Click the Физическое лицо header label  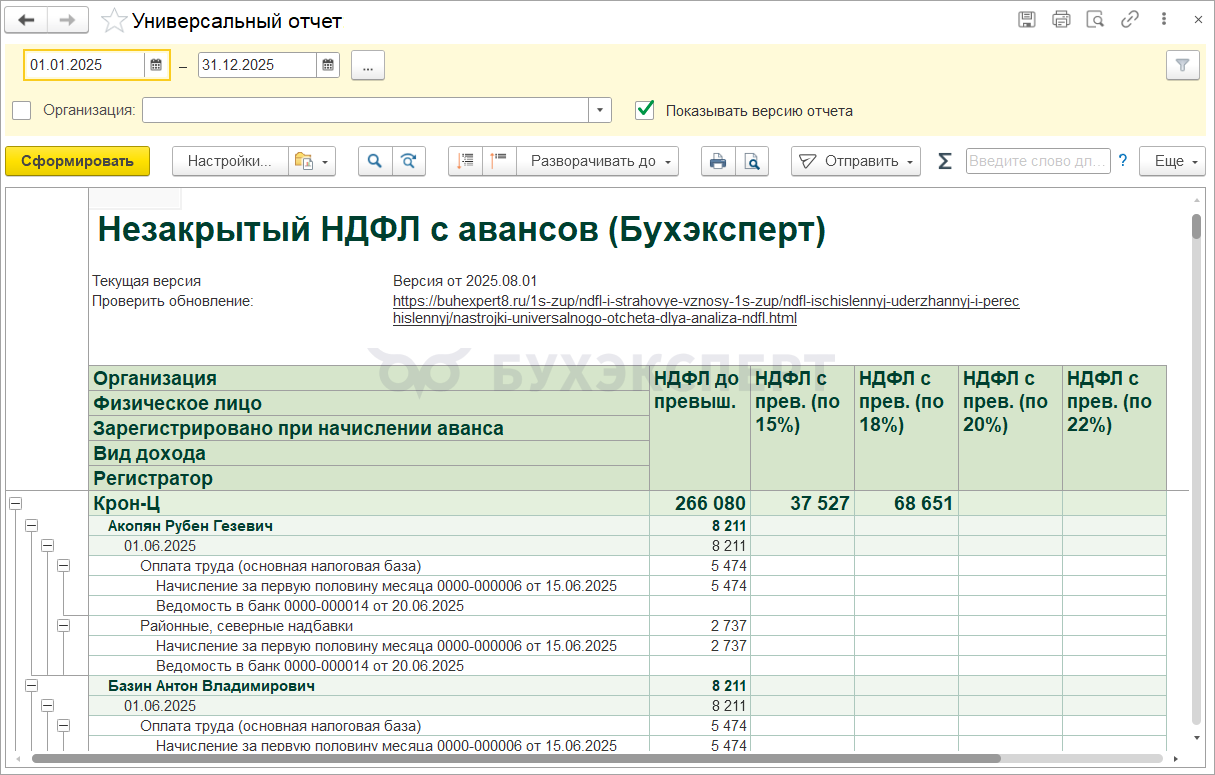(369, 403)
